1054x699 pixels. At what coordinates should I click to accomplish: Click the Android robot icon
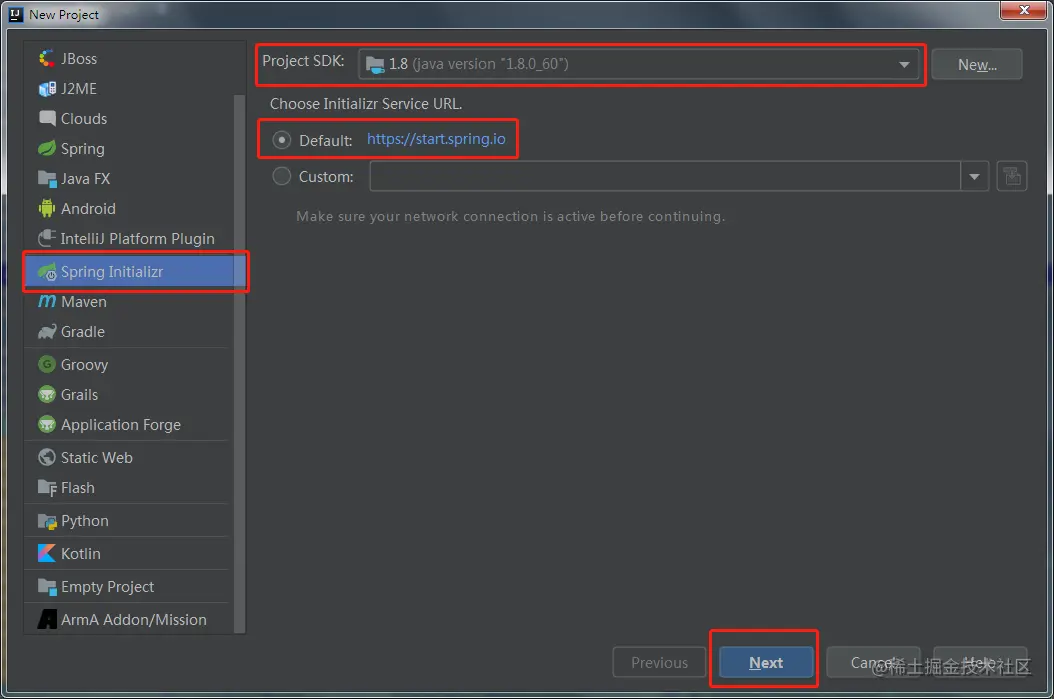[x=46, y=208]
